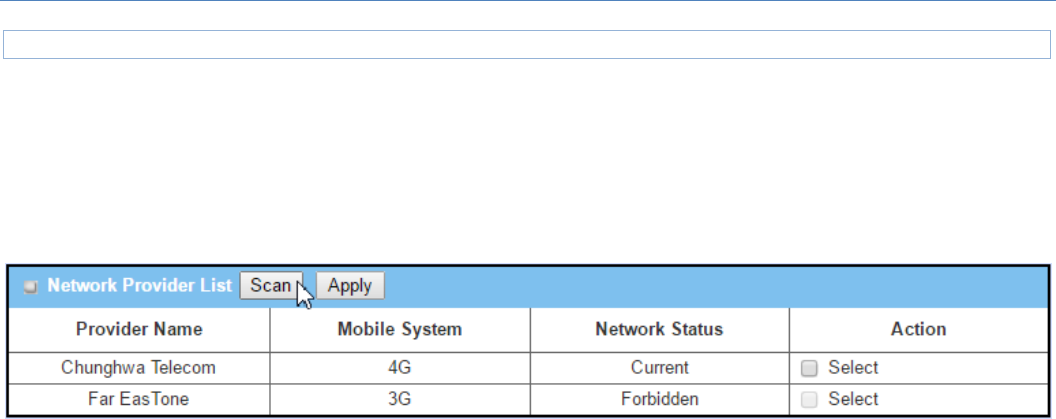The width and height of the screenshot is (1056, 419).
Task: Focus the empty text field at top
Action: [x=525, y=45]
